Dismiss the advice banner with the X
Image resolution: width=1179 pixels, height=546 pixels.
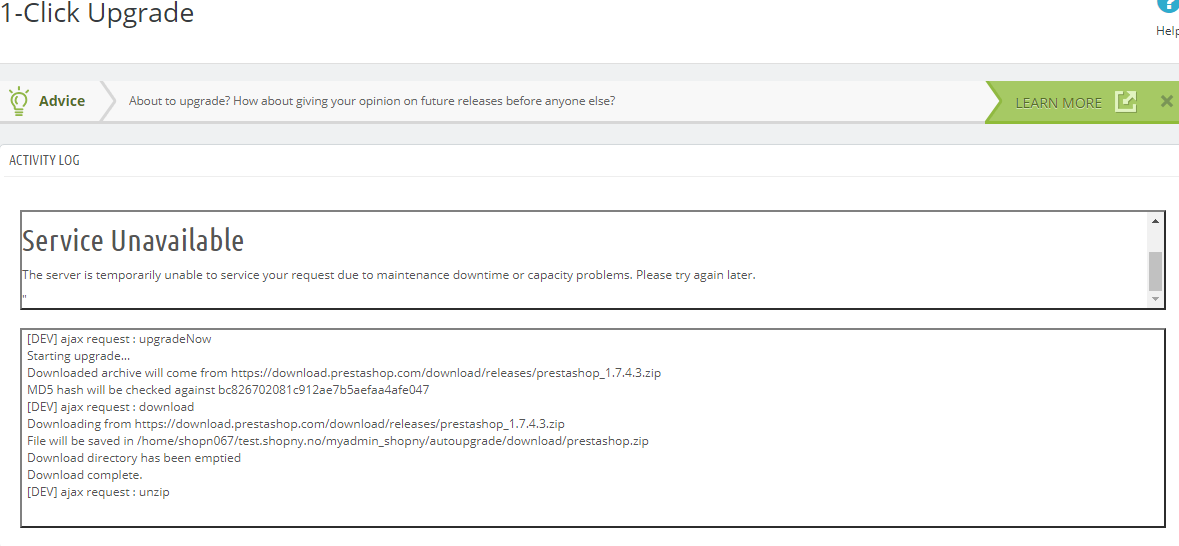click(x=1166, y=101)
